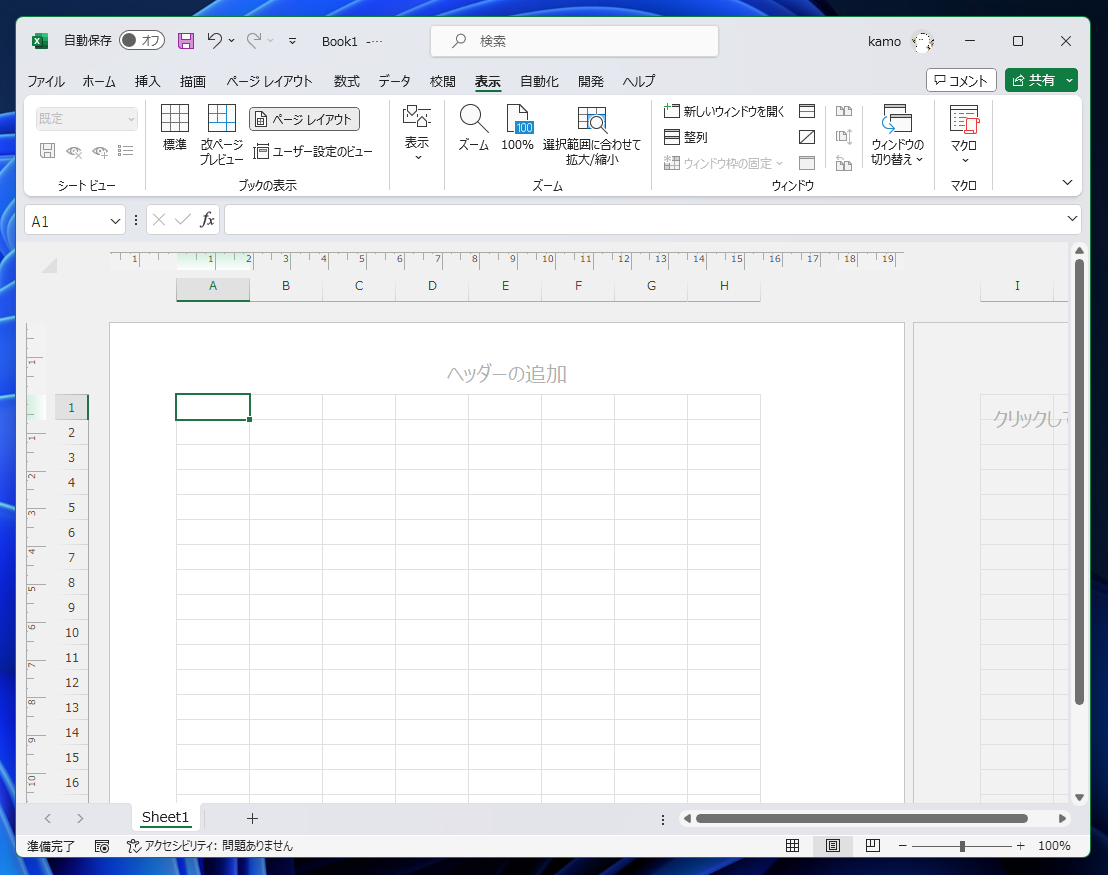This screenshot has width=1108, height=875.
Task: Set zoom to 100% in ribbon
Action: [517, 119]
